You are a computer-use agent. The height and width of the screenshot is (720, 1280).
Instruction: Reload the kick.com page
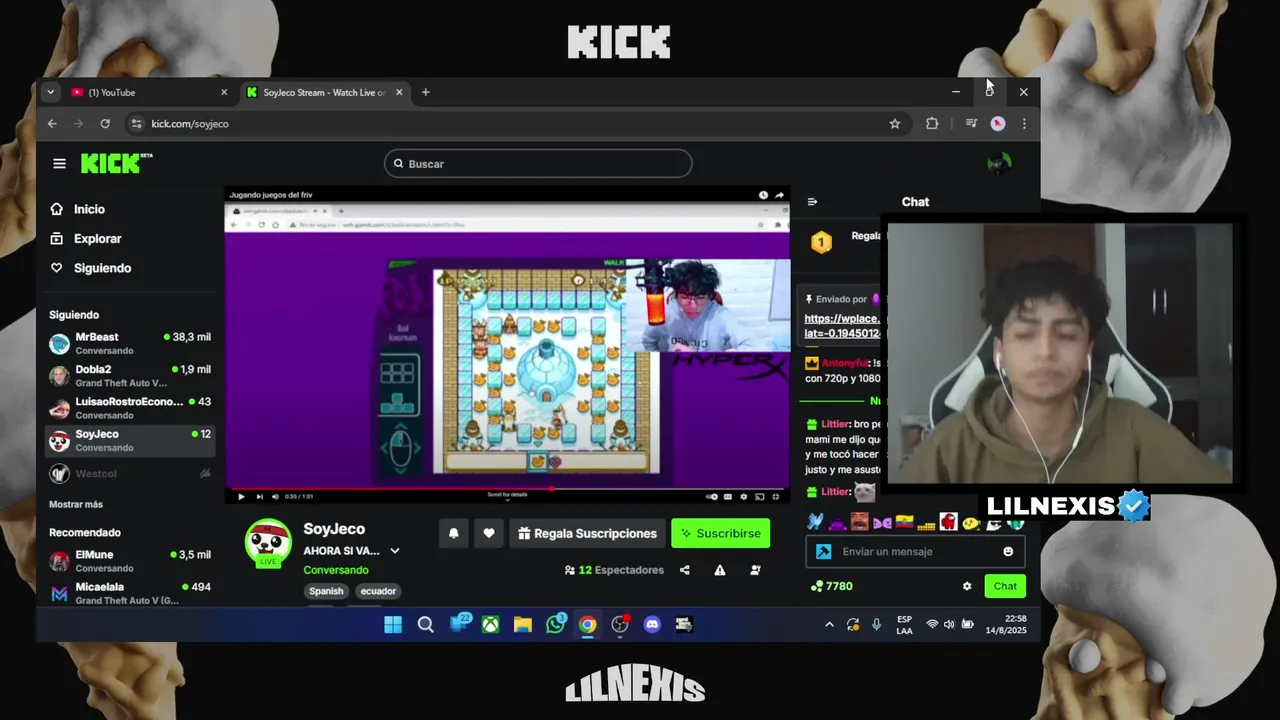pos(105,124)
